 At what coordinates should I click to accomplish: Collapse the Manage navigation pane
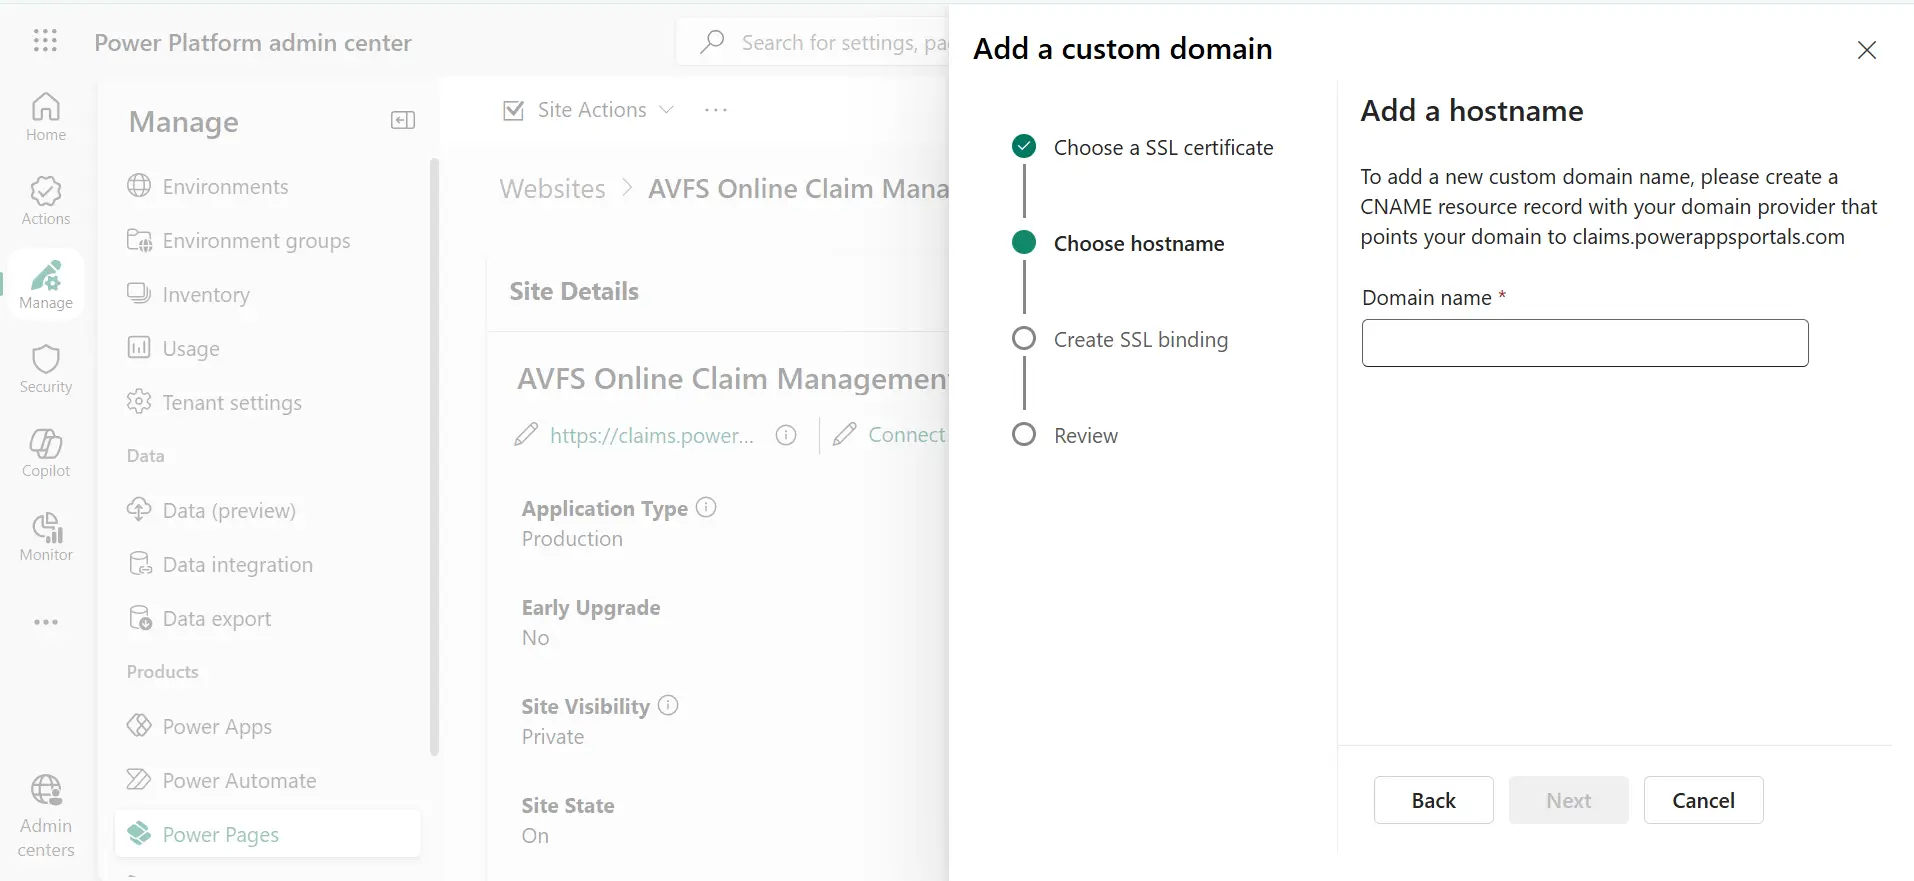pos(403,120)
